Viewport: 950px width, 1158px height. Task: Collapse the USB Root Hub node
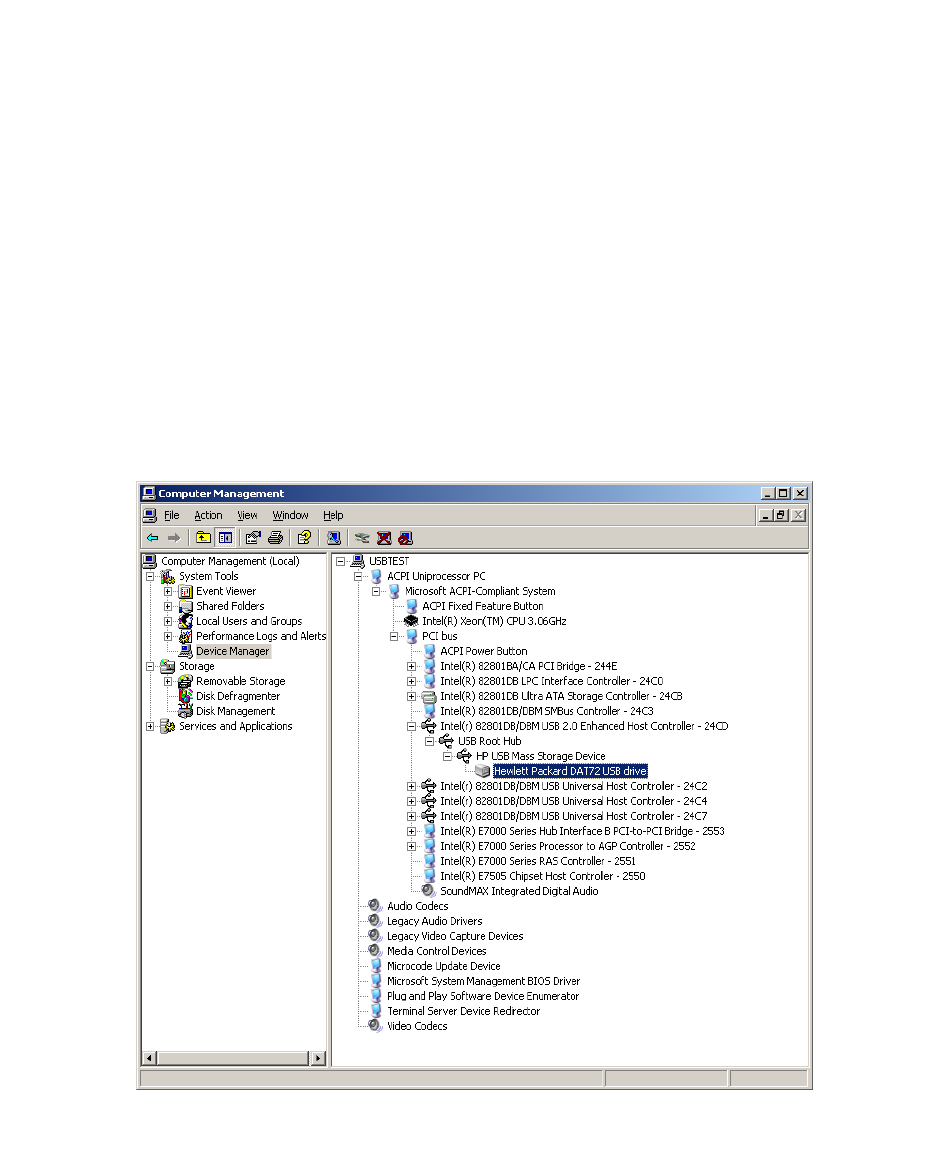(430, 741)
